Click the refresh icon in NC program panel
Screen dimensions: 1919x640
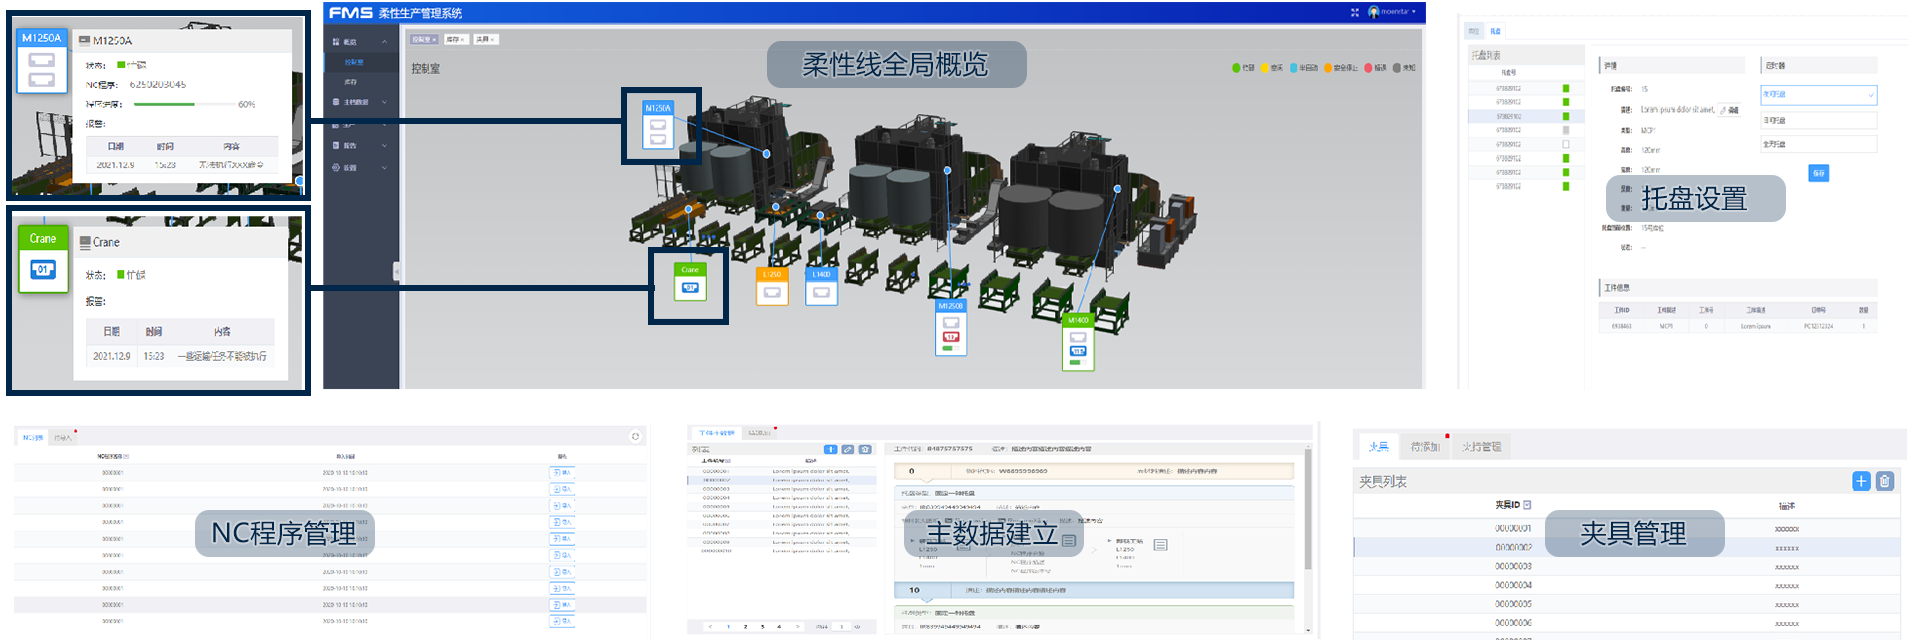coord(635,436)
